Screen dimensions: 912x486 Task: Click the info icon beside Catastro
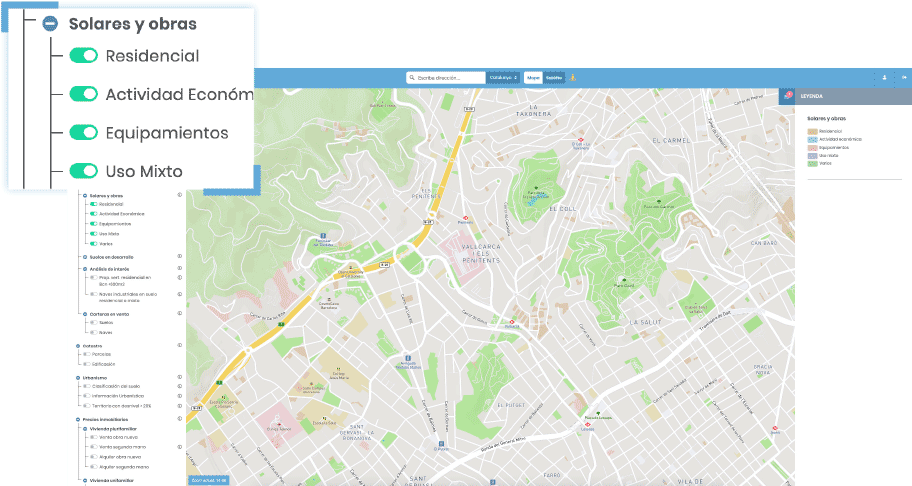click(x=180, y=345)
